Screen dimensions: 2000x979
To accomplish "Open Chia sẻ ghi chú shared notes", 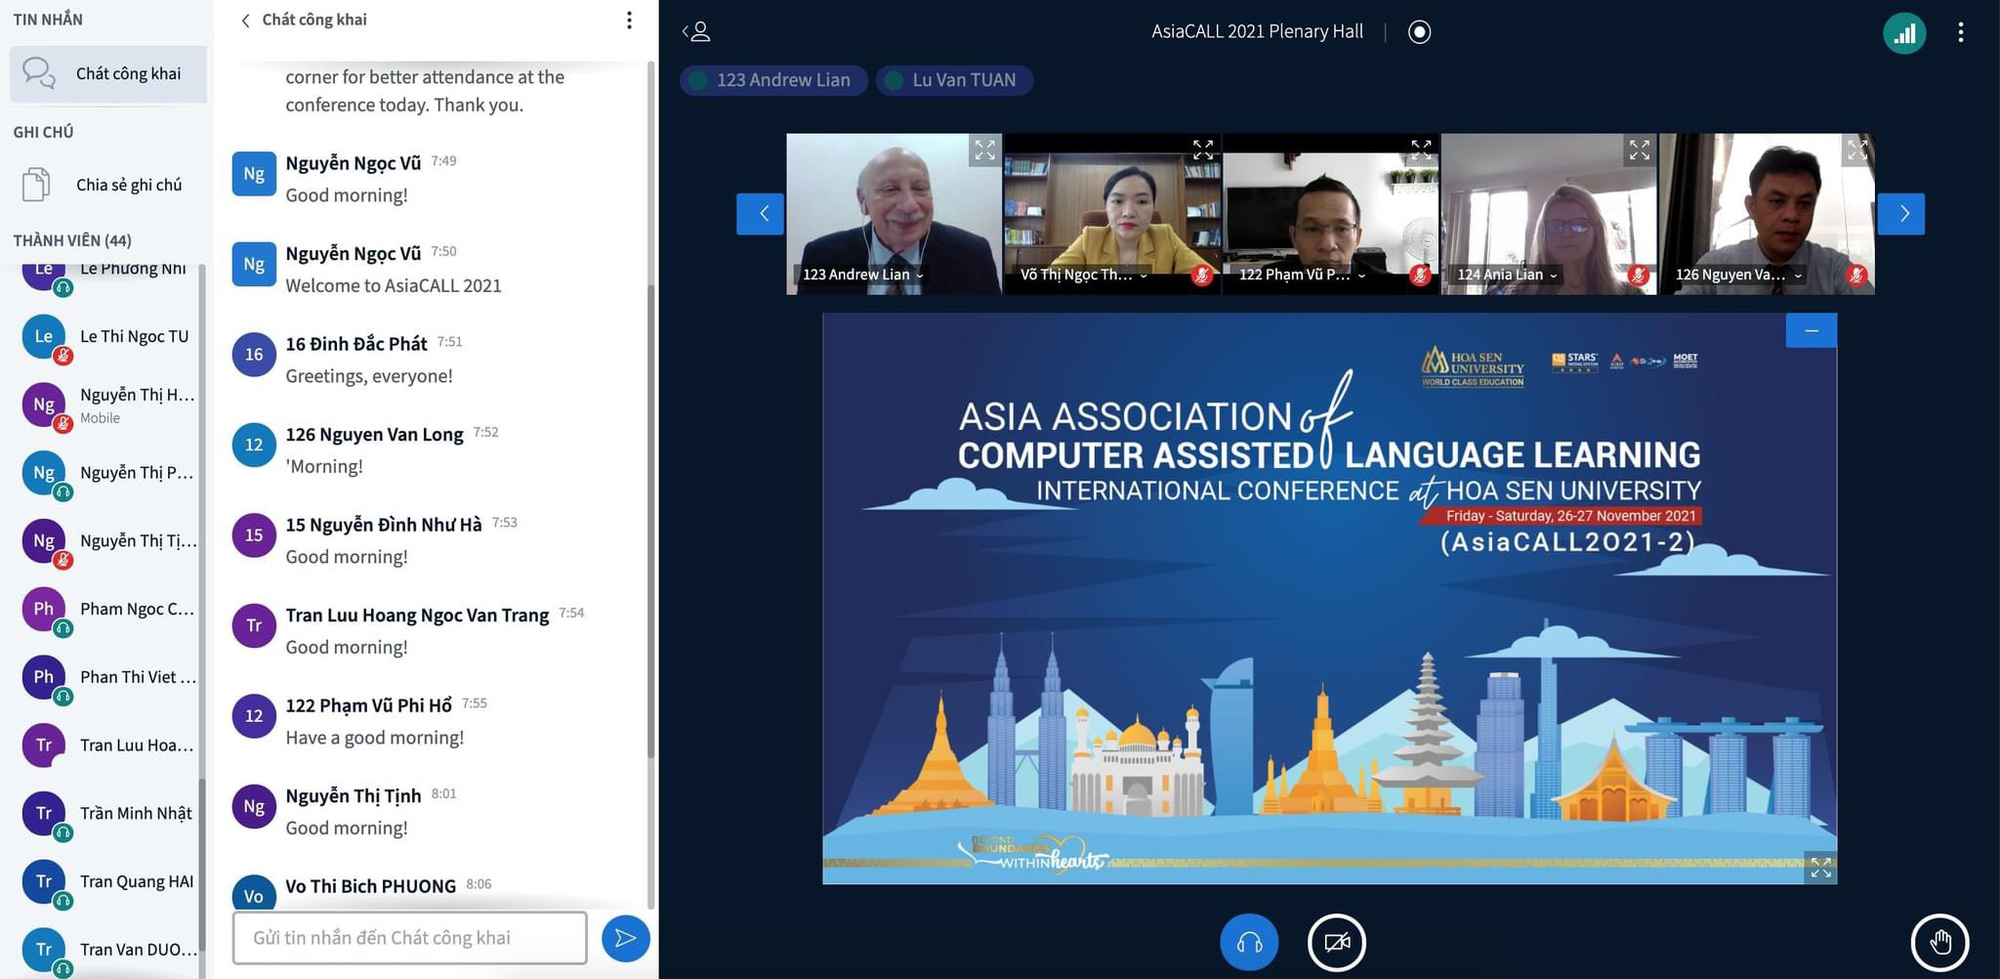I will tap(108, 185).
